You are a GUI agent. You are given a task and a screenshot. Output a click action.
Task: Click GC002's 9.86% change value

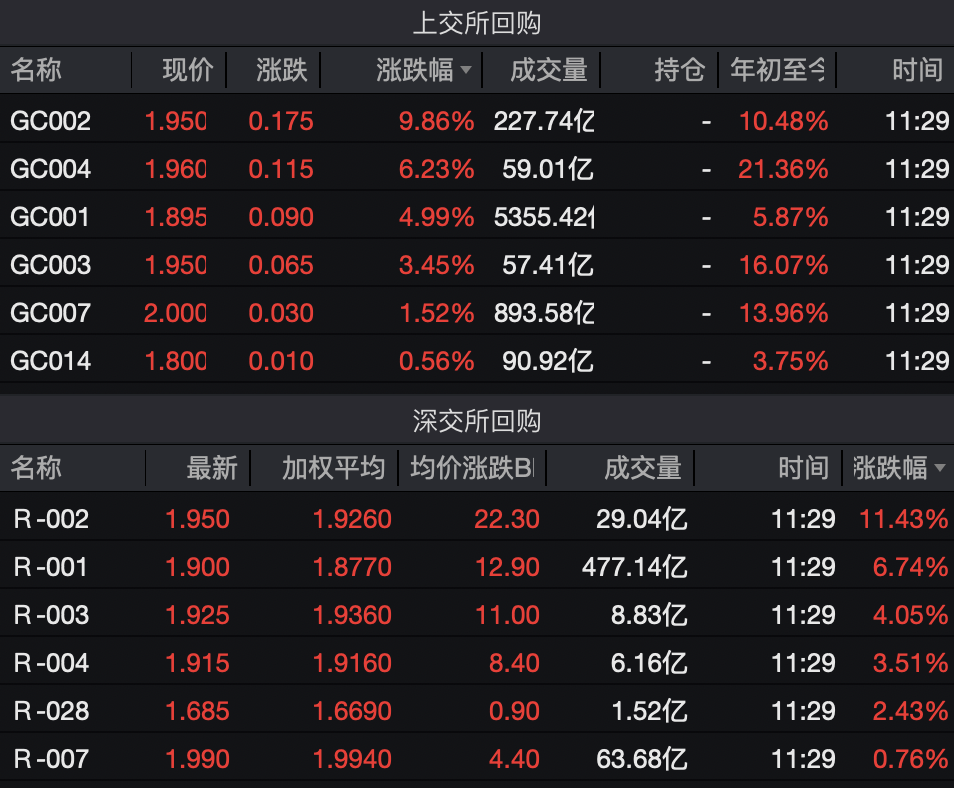(436, 121)
